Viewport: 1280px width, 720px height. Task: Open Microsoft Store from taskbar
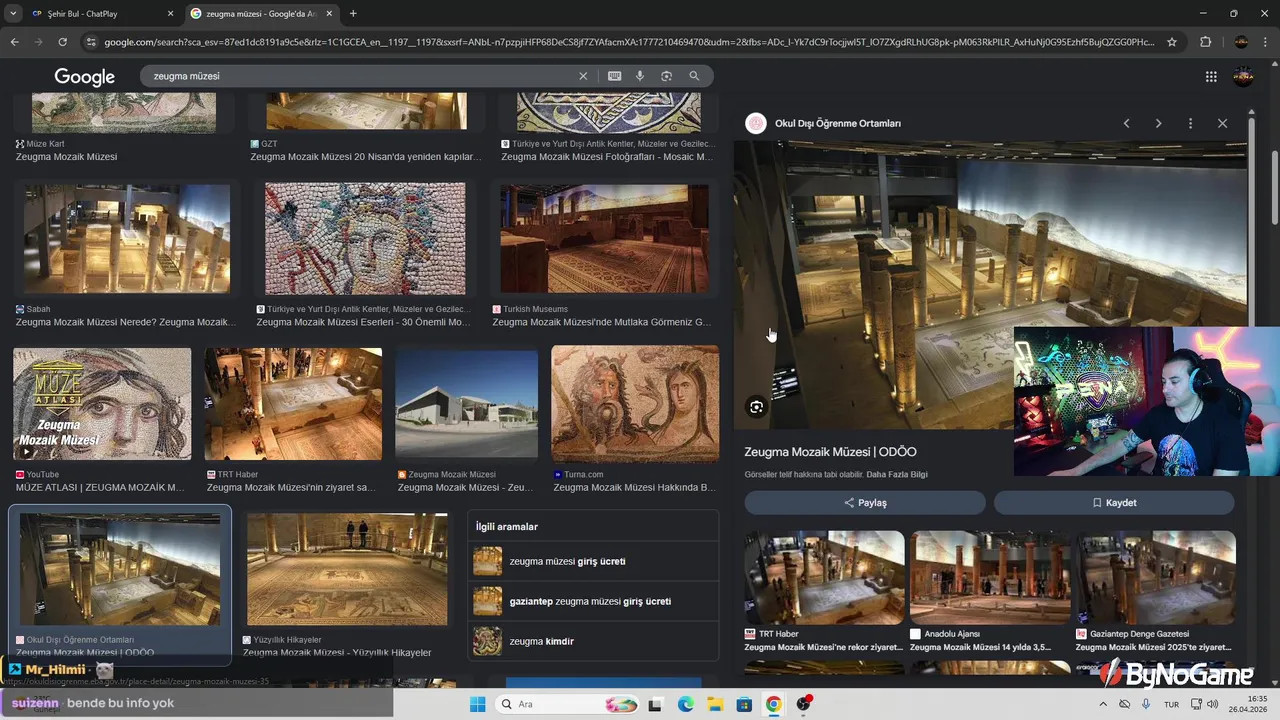coord(744,704)
